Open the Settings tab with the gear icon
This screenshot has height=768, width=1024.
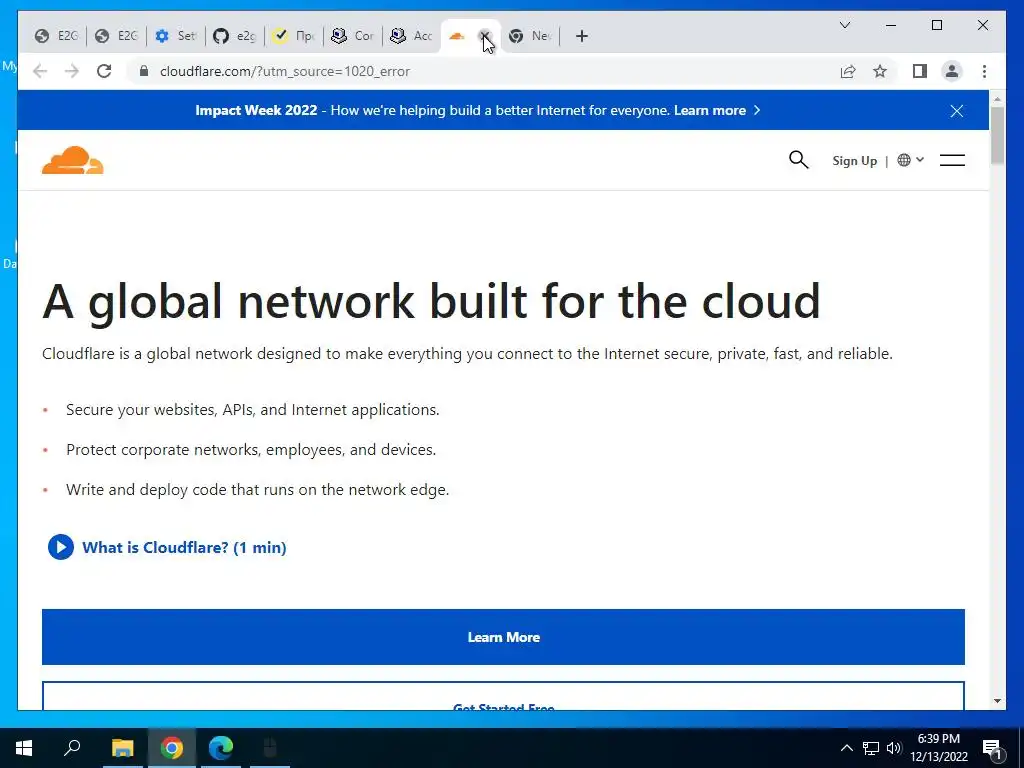point(176,36)
